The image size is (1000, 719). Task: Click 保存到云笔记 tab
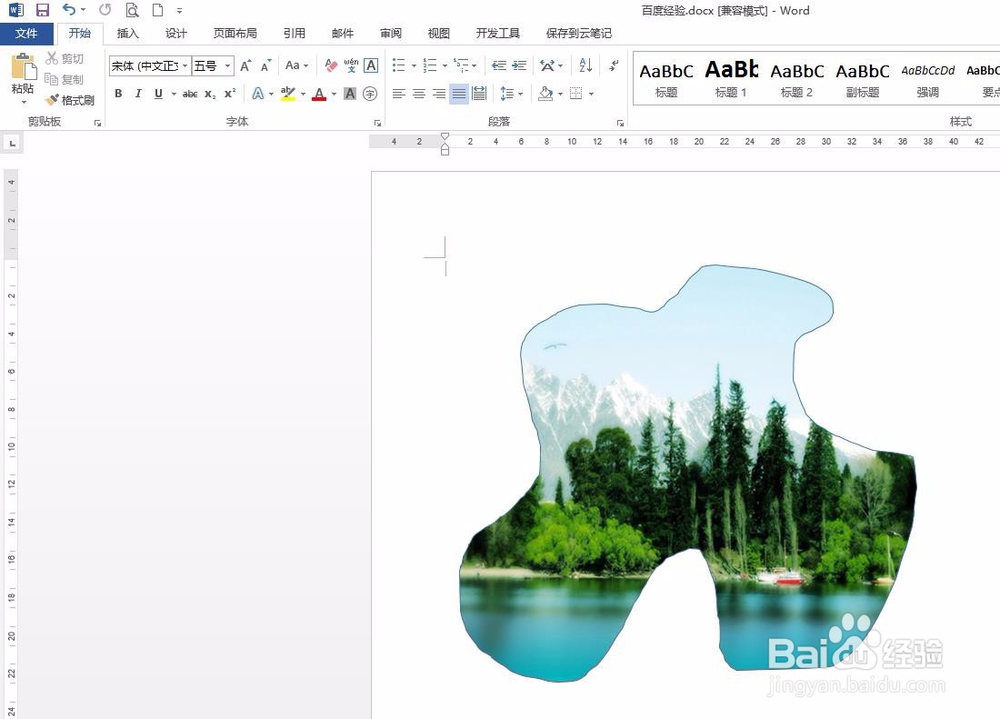pos(578,33)
